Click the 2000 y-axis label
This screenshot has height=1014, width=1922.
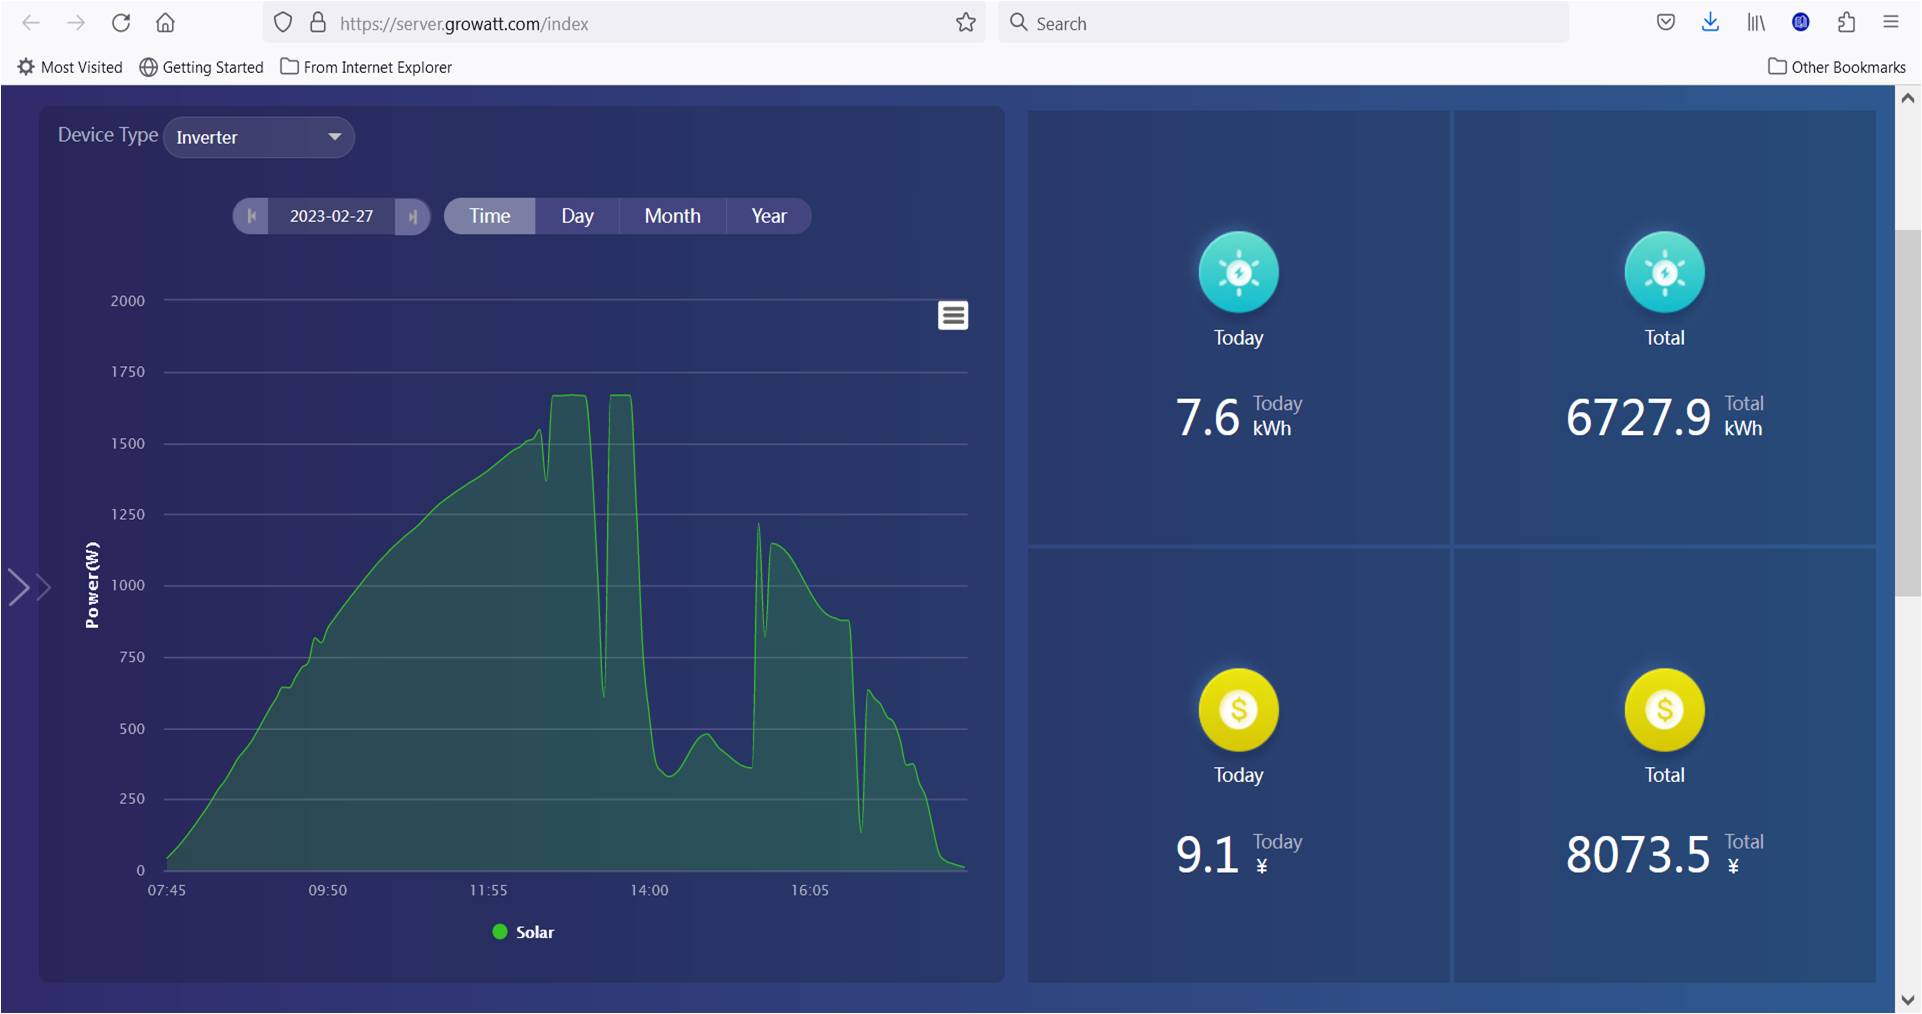[x=127, y=300]
